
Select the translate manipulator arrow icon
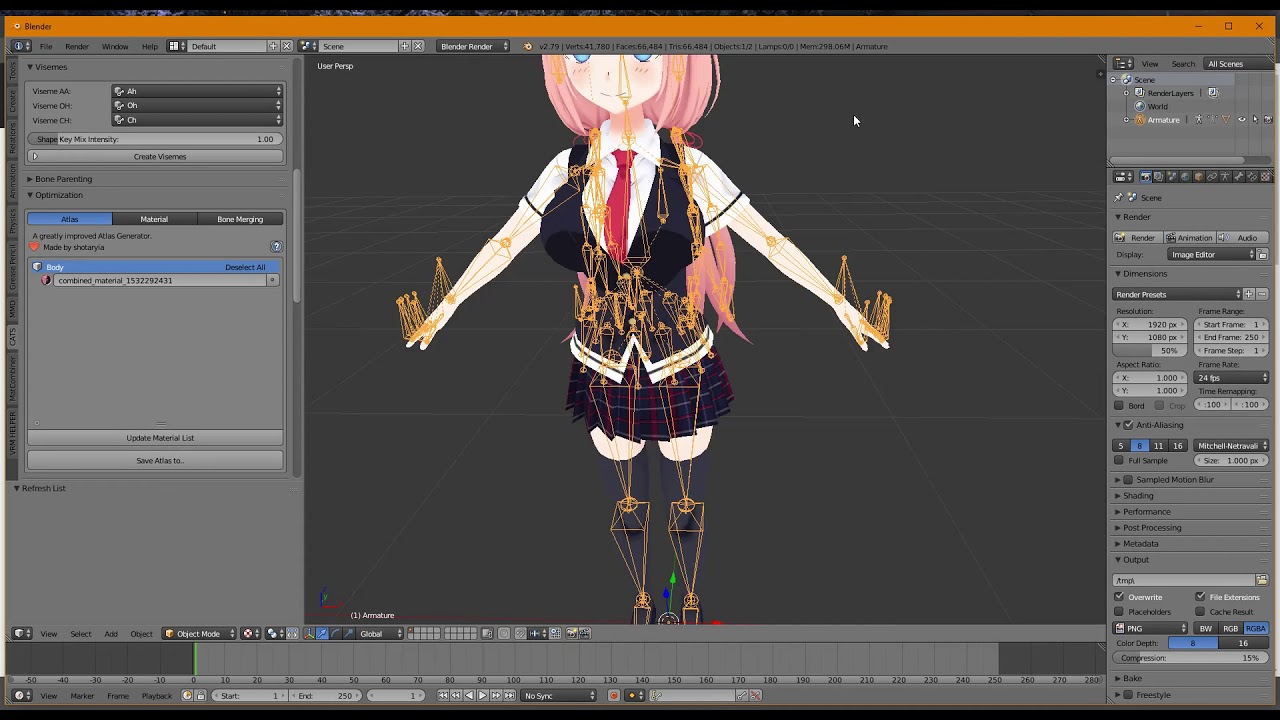pos(322,633)
